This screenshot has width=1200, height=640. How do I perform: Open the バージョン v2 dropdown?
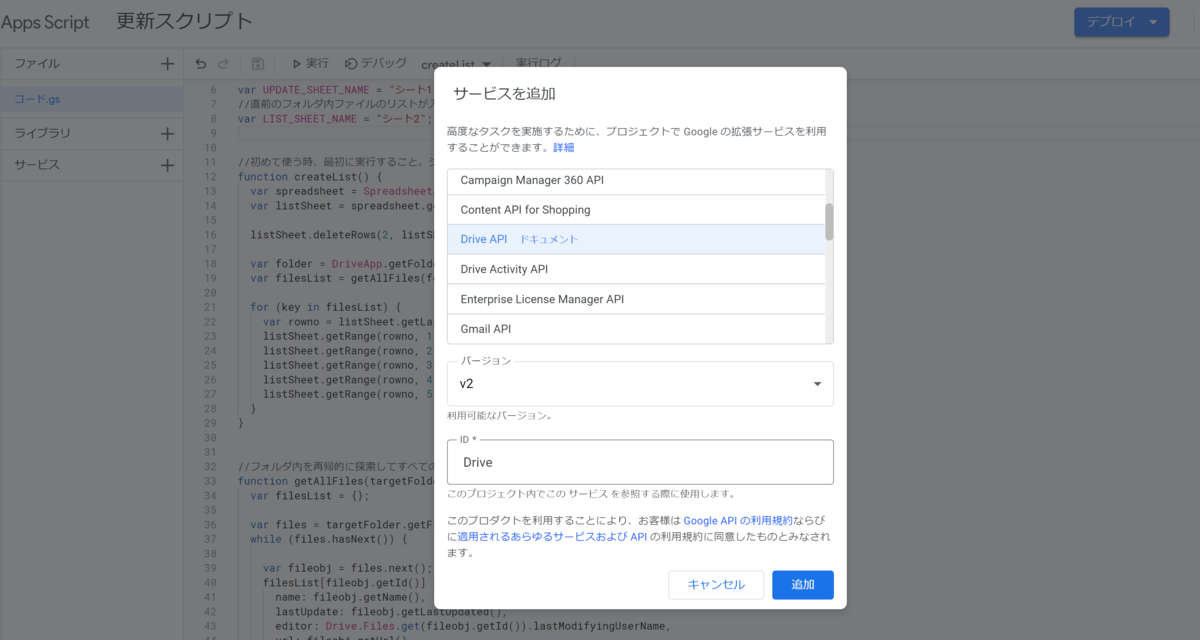pos(640,384)
